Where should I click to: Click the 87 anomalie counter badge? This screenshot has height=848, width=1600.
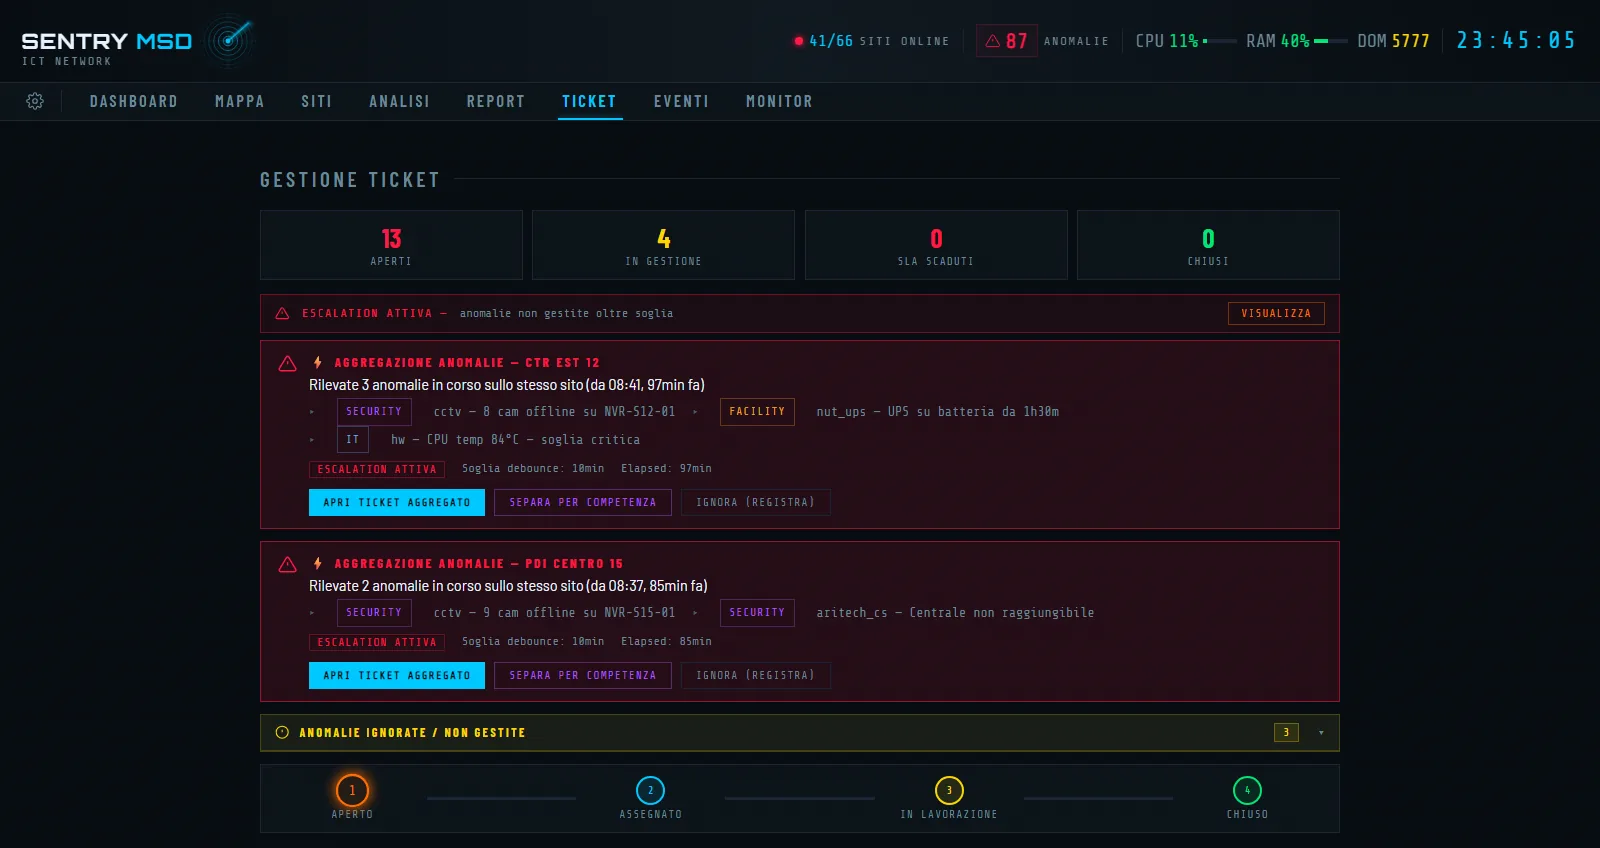(1007, 41)
